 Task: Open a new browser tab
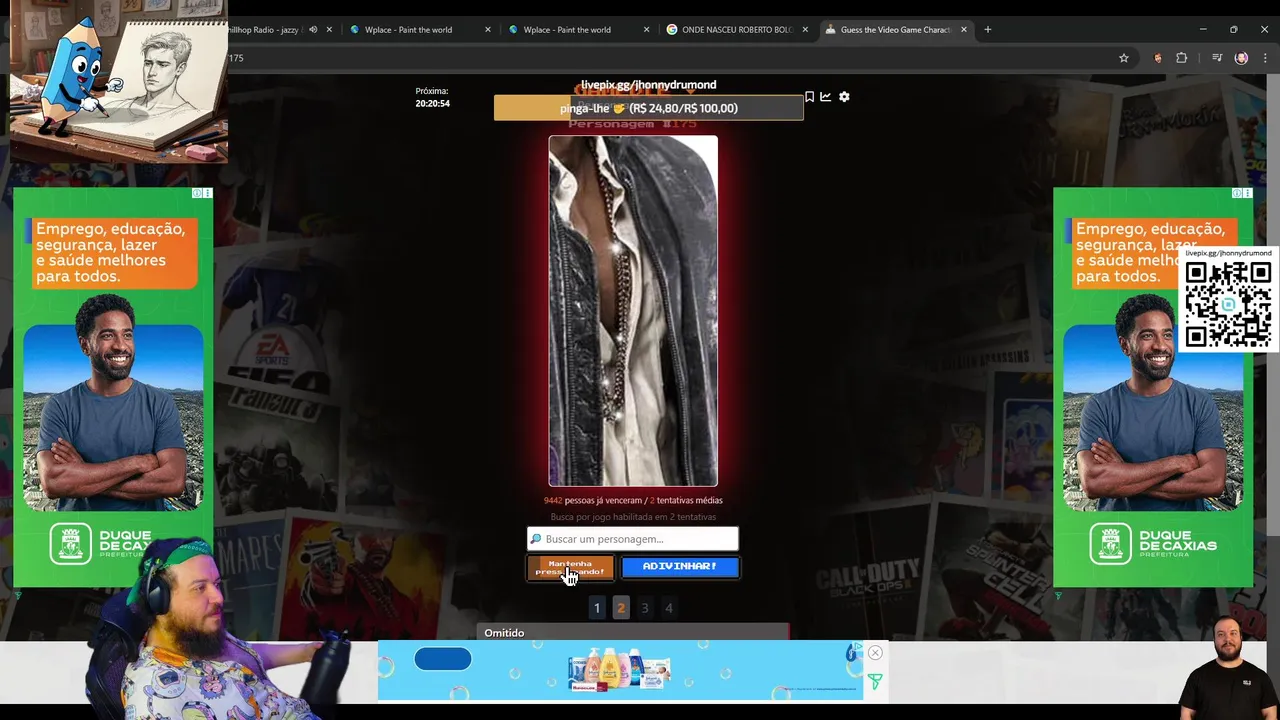[988, 30]
